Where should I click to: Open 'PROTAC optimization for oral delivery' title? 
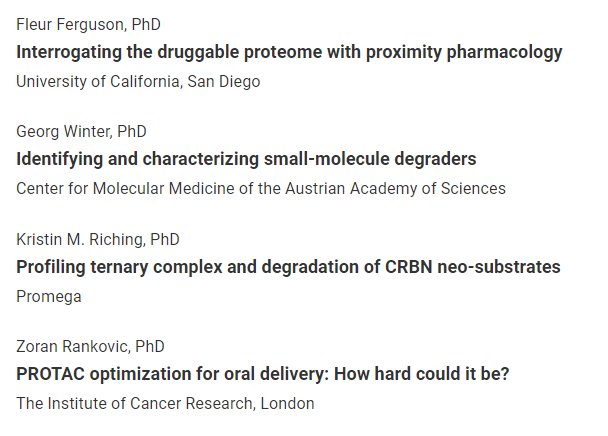tap(263, 374)
